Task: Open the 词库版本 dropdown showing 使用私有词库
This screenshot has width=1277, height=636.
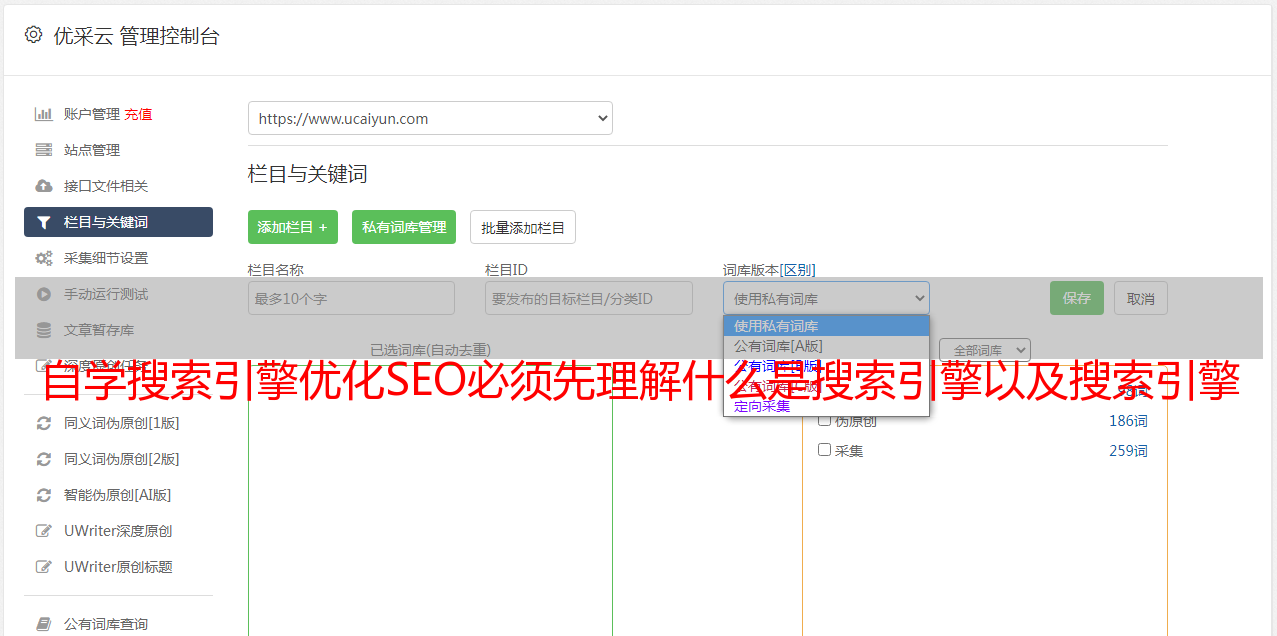Action: pos(826,298)
